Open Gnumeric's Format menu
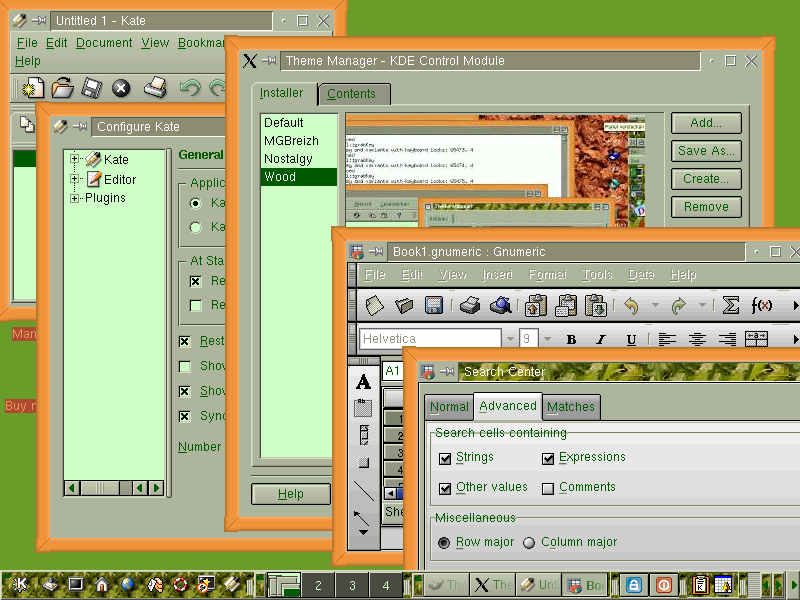This screenshot has width=800, height=600. point(547,275)
